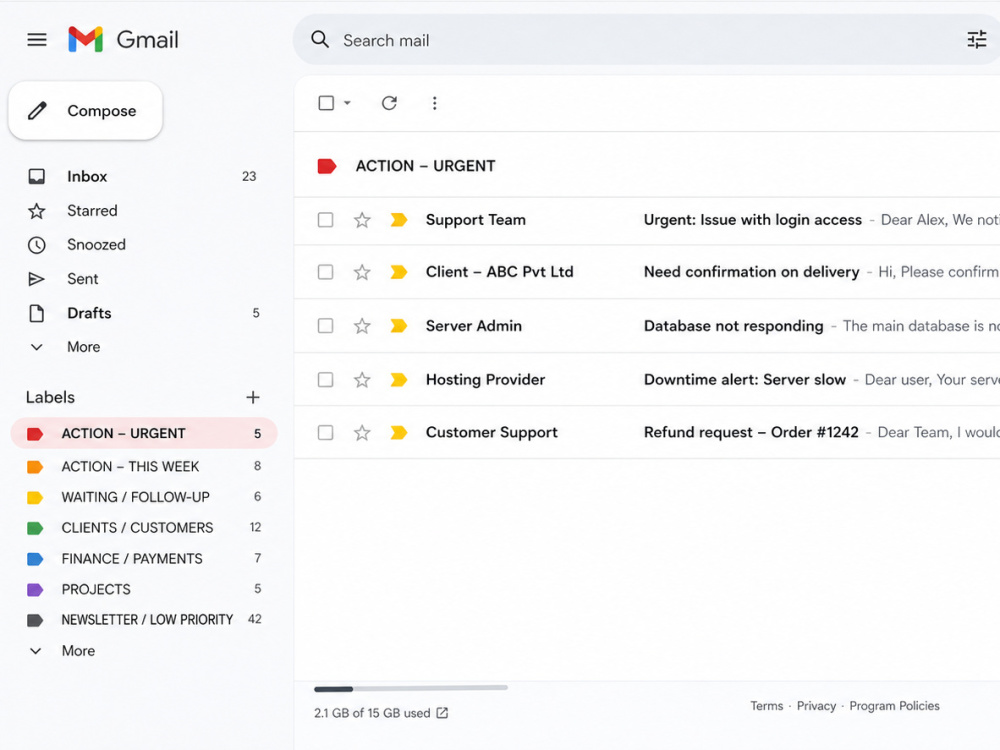Open the main menu hamburger icon
The height and width of the screenshot is (750, 1000).
point(37,40)
